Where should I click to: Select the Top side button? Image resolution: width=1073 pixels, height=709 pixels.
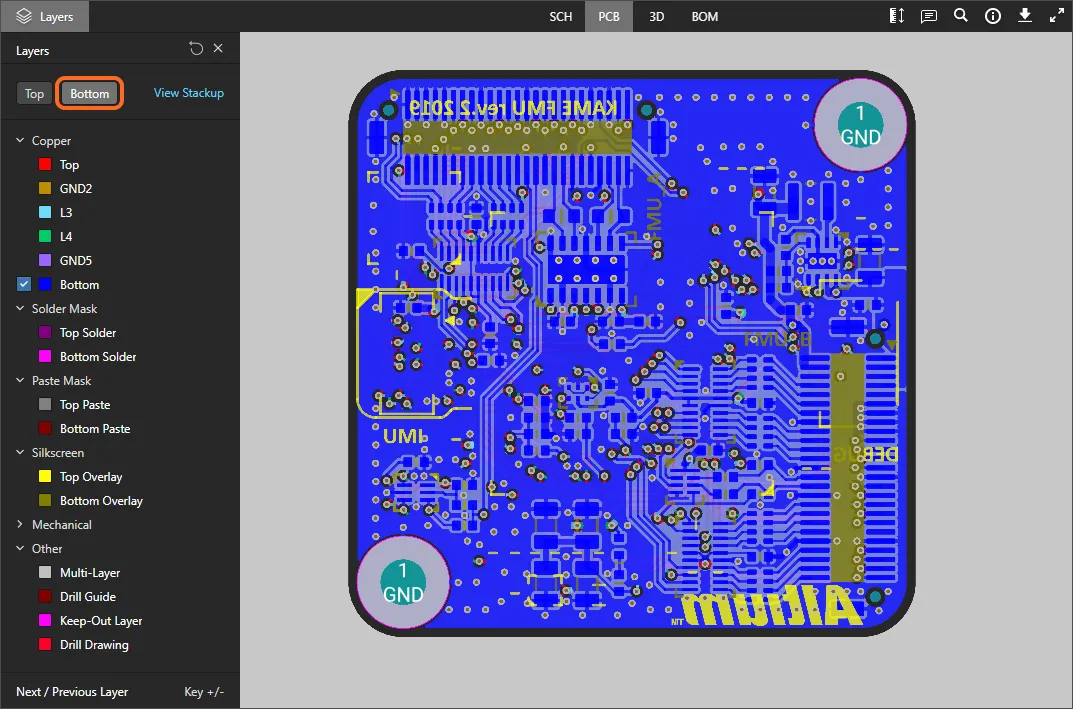click(x=34, y=94)
